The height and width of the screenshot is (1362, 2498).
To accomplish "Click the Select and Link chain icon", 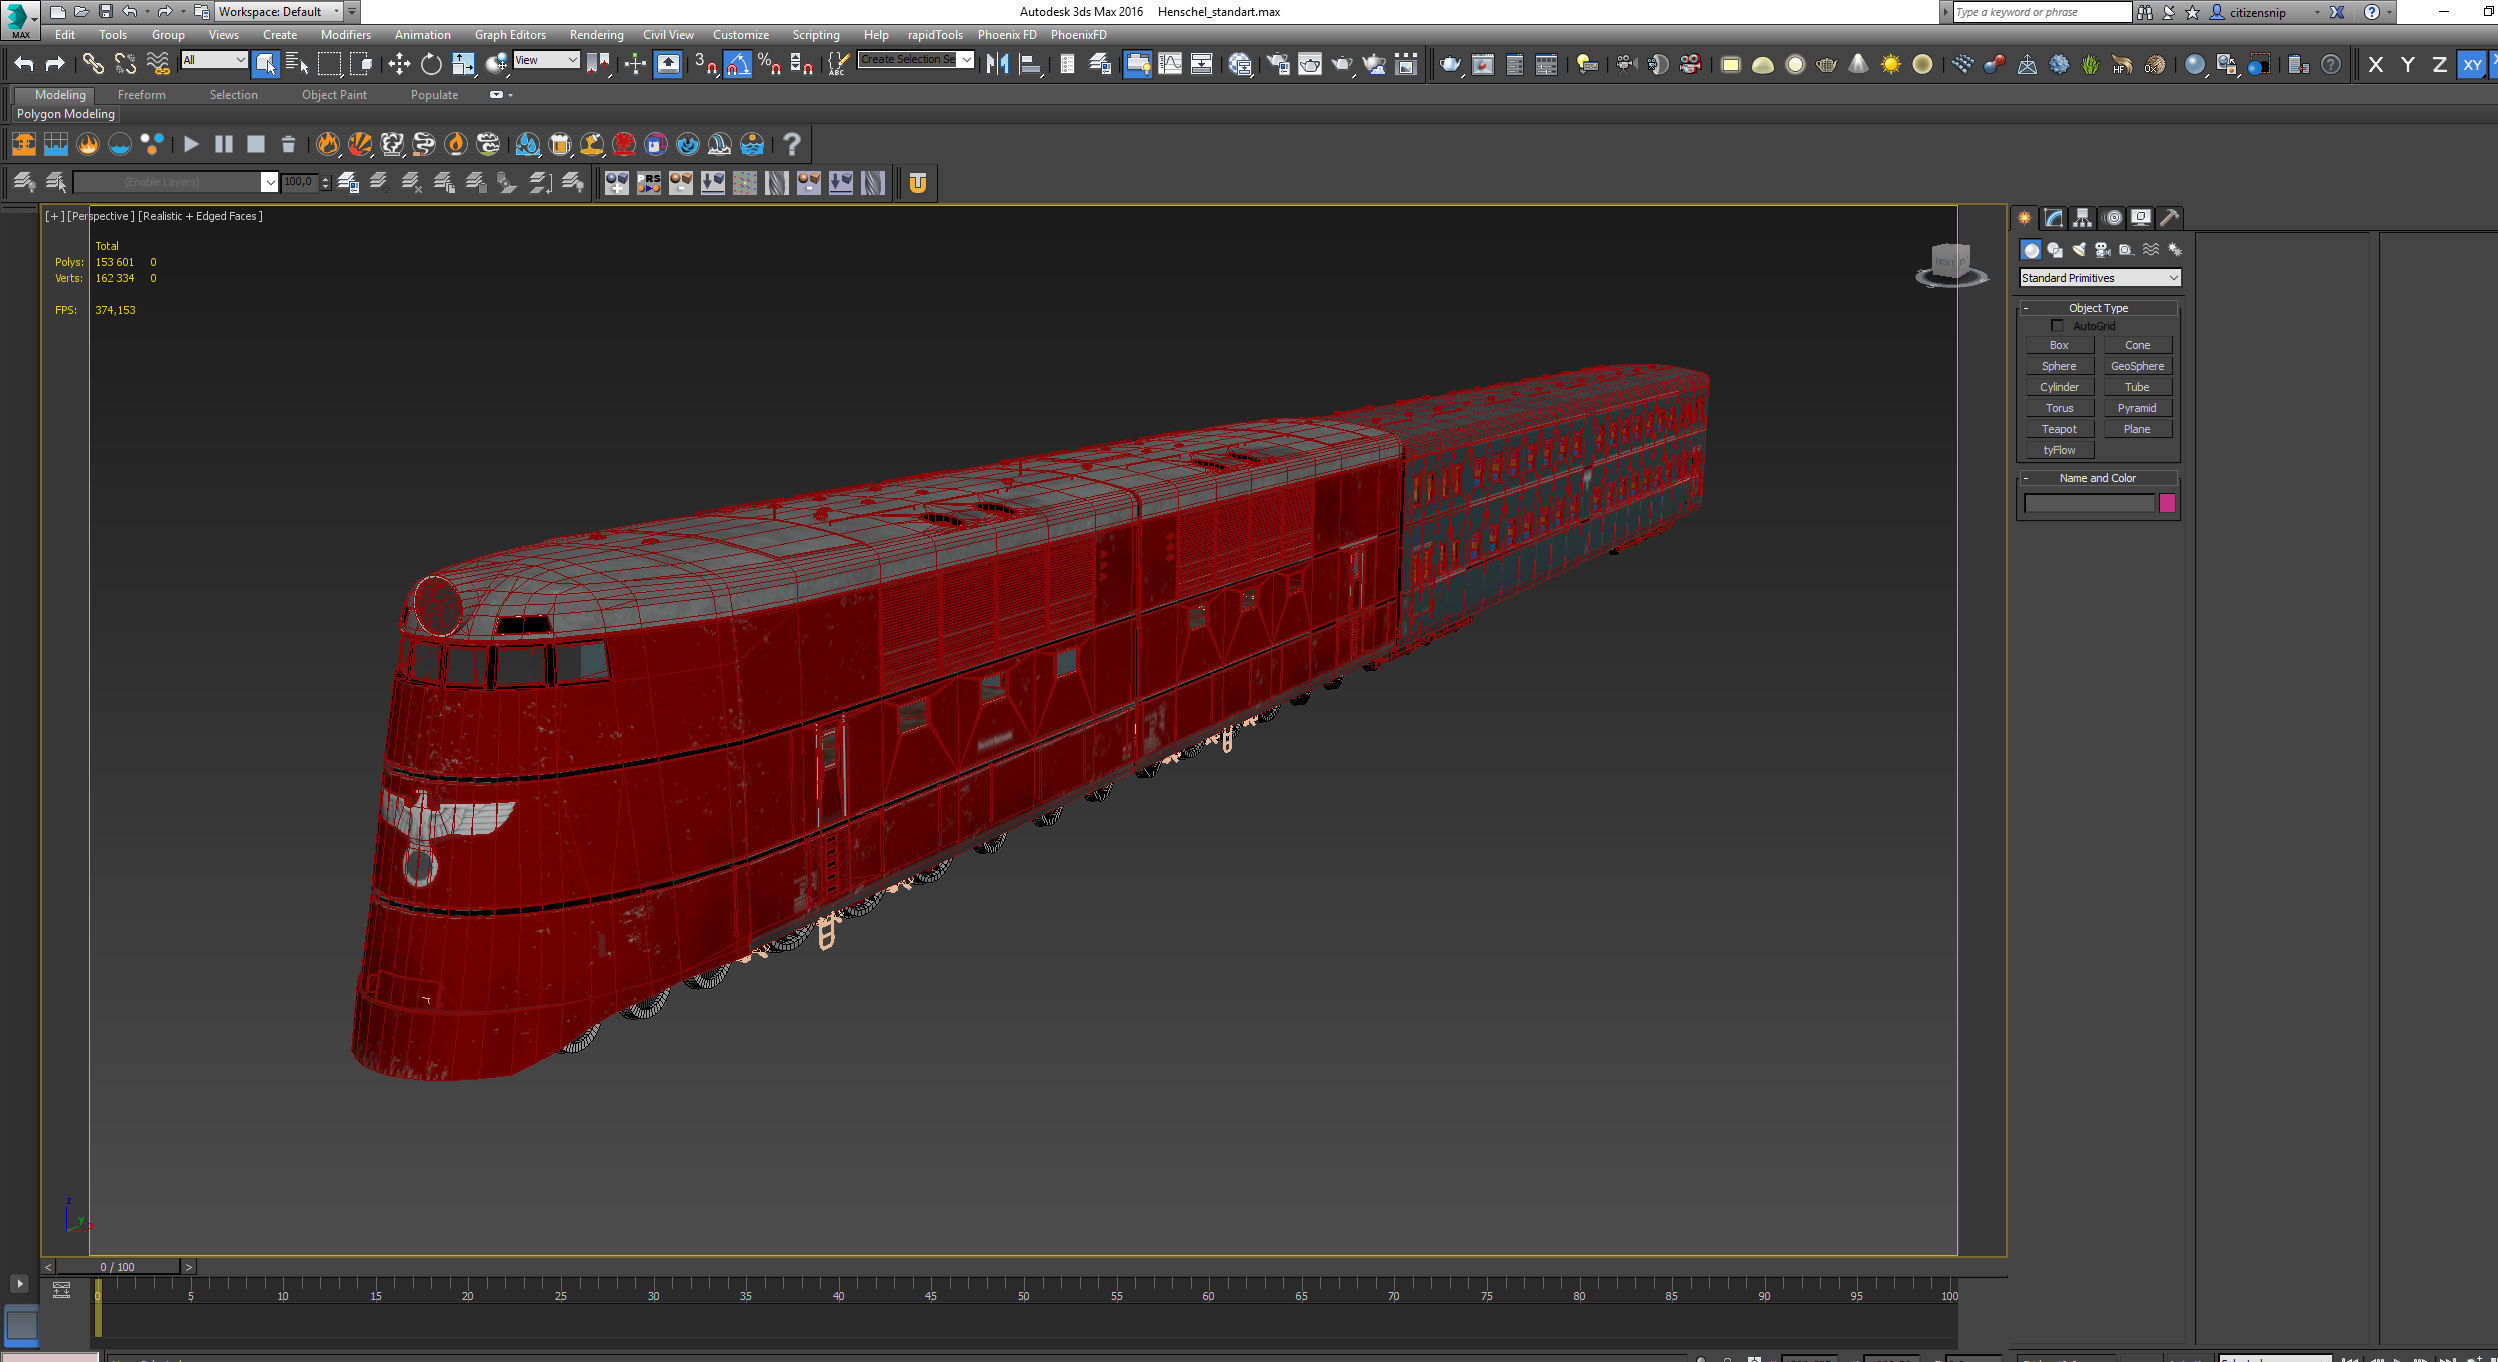I will pyautogui.click(x=93, y=64).
